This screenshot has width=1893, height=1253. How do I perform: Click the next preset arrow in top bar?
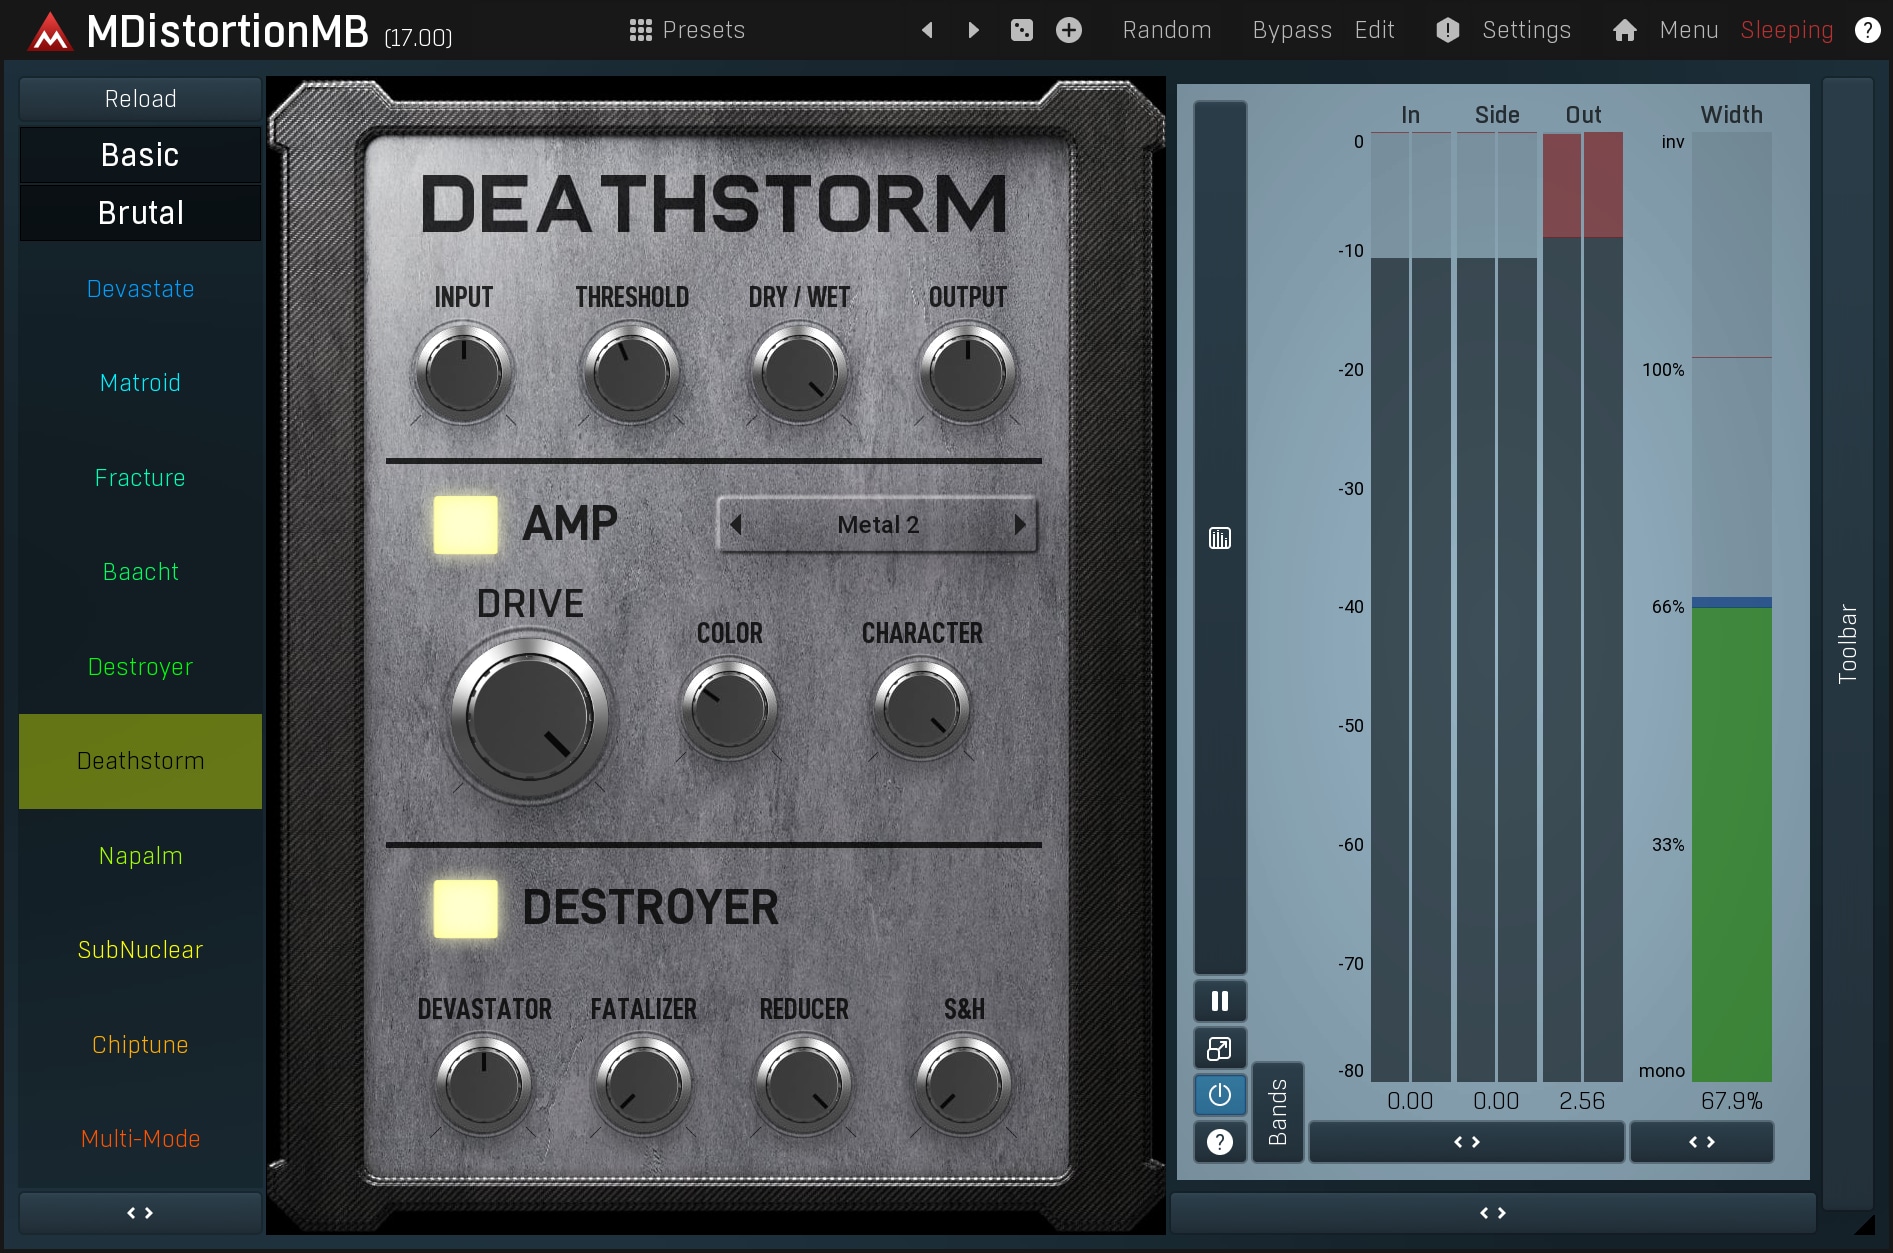tap(973, 30)
